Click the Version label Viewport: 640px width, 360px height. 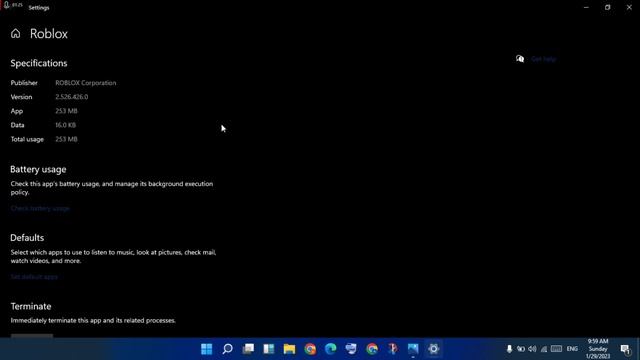pos(21,97)
